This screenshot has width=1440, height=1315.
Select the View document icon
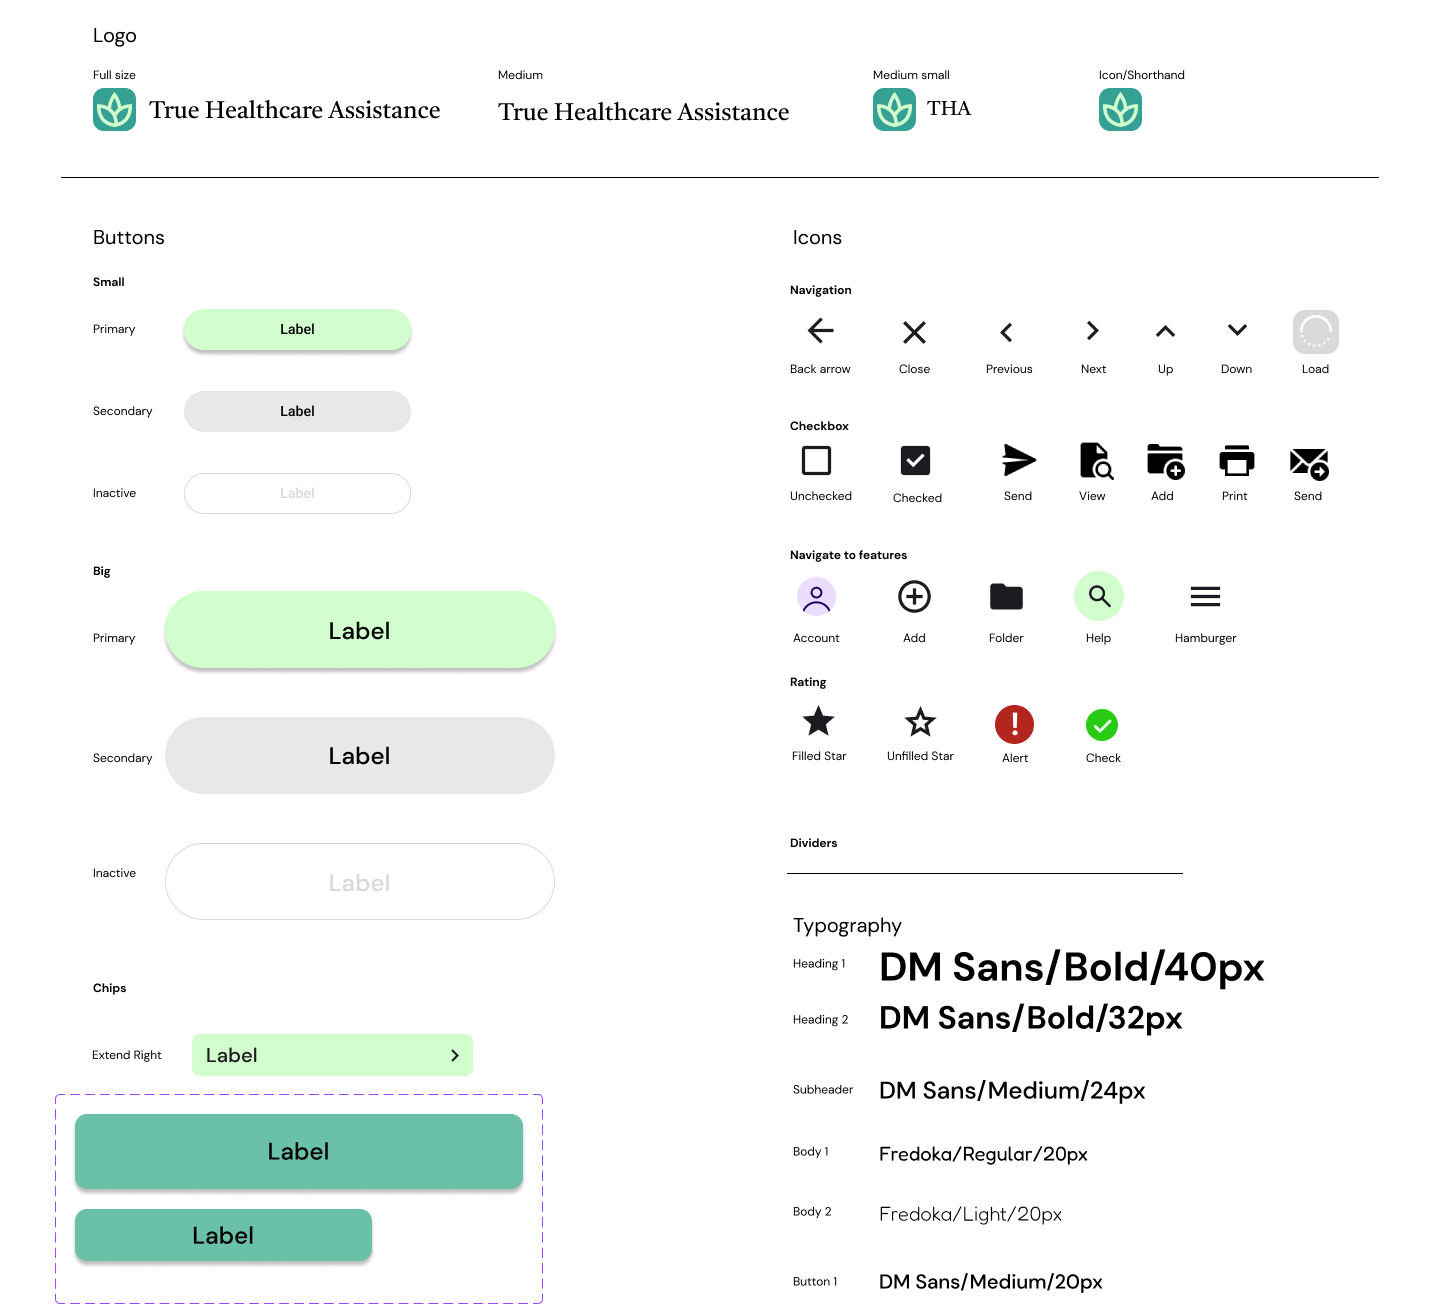1095,461
